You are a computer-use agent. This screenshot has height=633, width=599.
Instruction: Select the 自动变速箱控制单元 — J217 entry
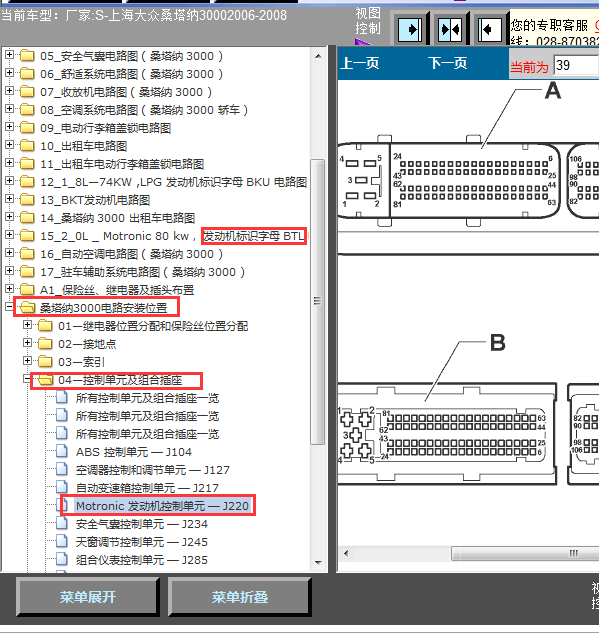pyautogui.click(x=147, y=488)
